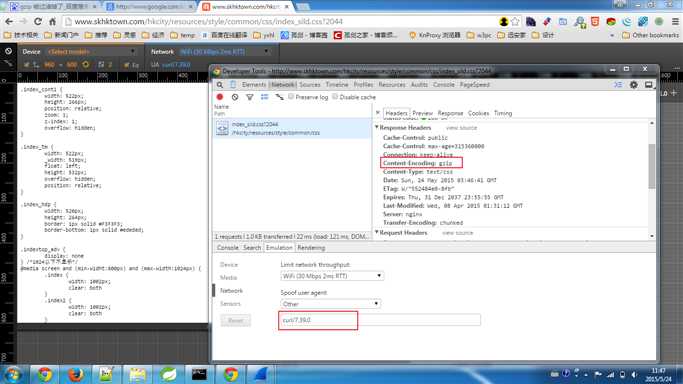Select the Media emulation section

coord(228,278)
